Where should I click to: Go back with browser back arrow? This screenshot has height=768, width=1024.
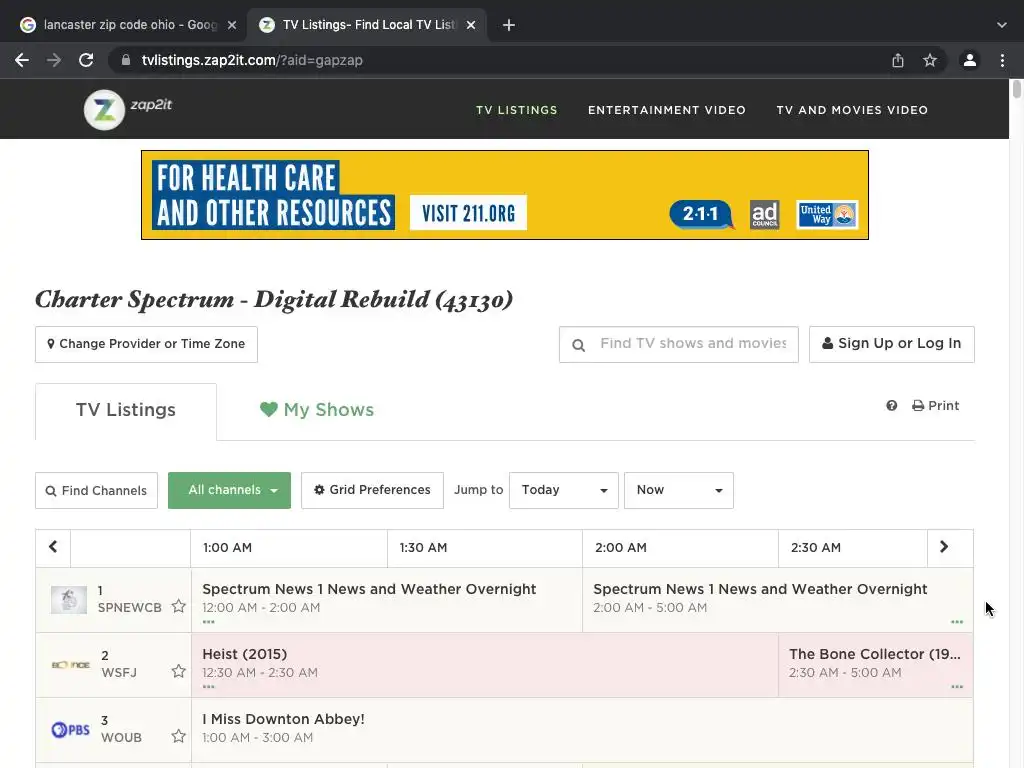[x=22, y=60]
